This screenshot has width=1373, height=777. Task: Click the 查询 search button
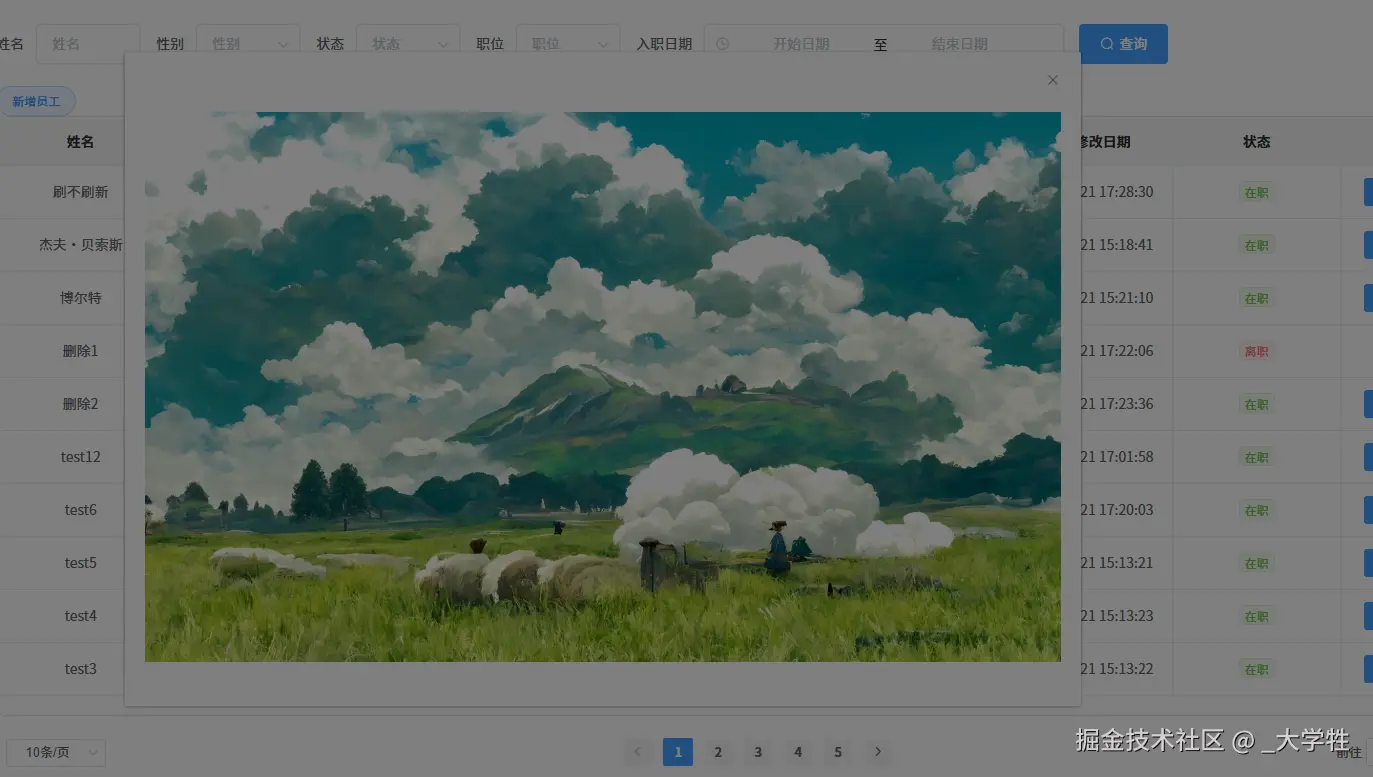[1123, 44]
